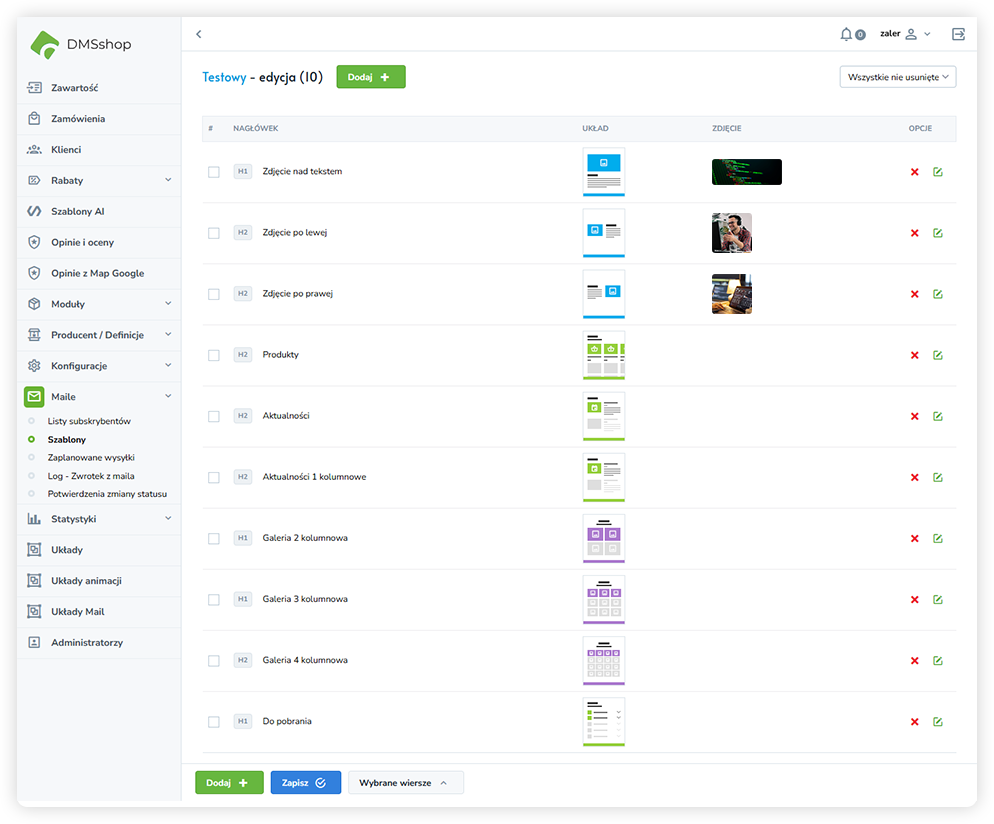Edit the Zdjęcie nad tekstem row
This screenshot has width=994, height=824.
(937, 172)
